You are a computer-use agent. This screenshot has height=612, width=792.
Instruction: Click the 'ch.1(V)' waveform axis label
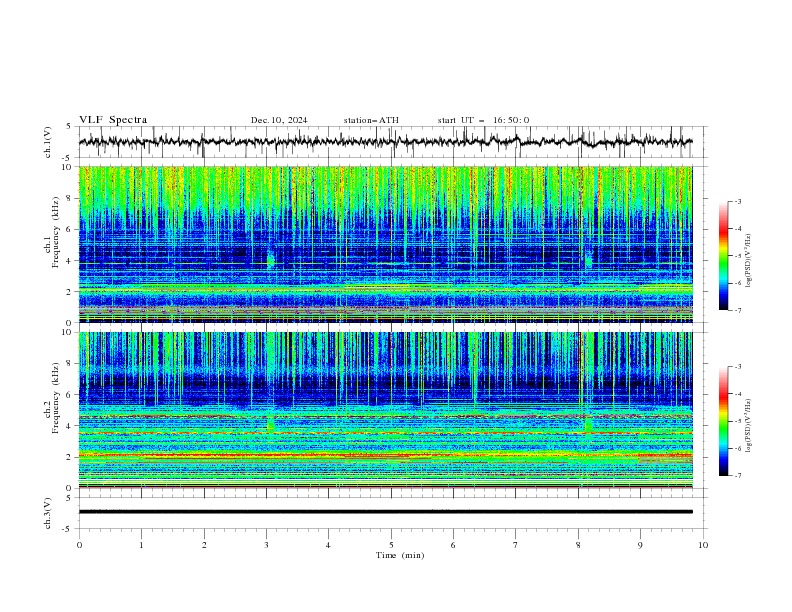[48, 142]
